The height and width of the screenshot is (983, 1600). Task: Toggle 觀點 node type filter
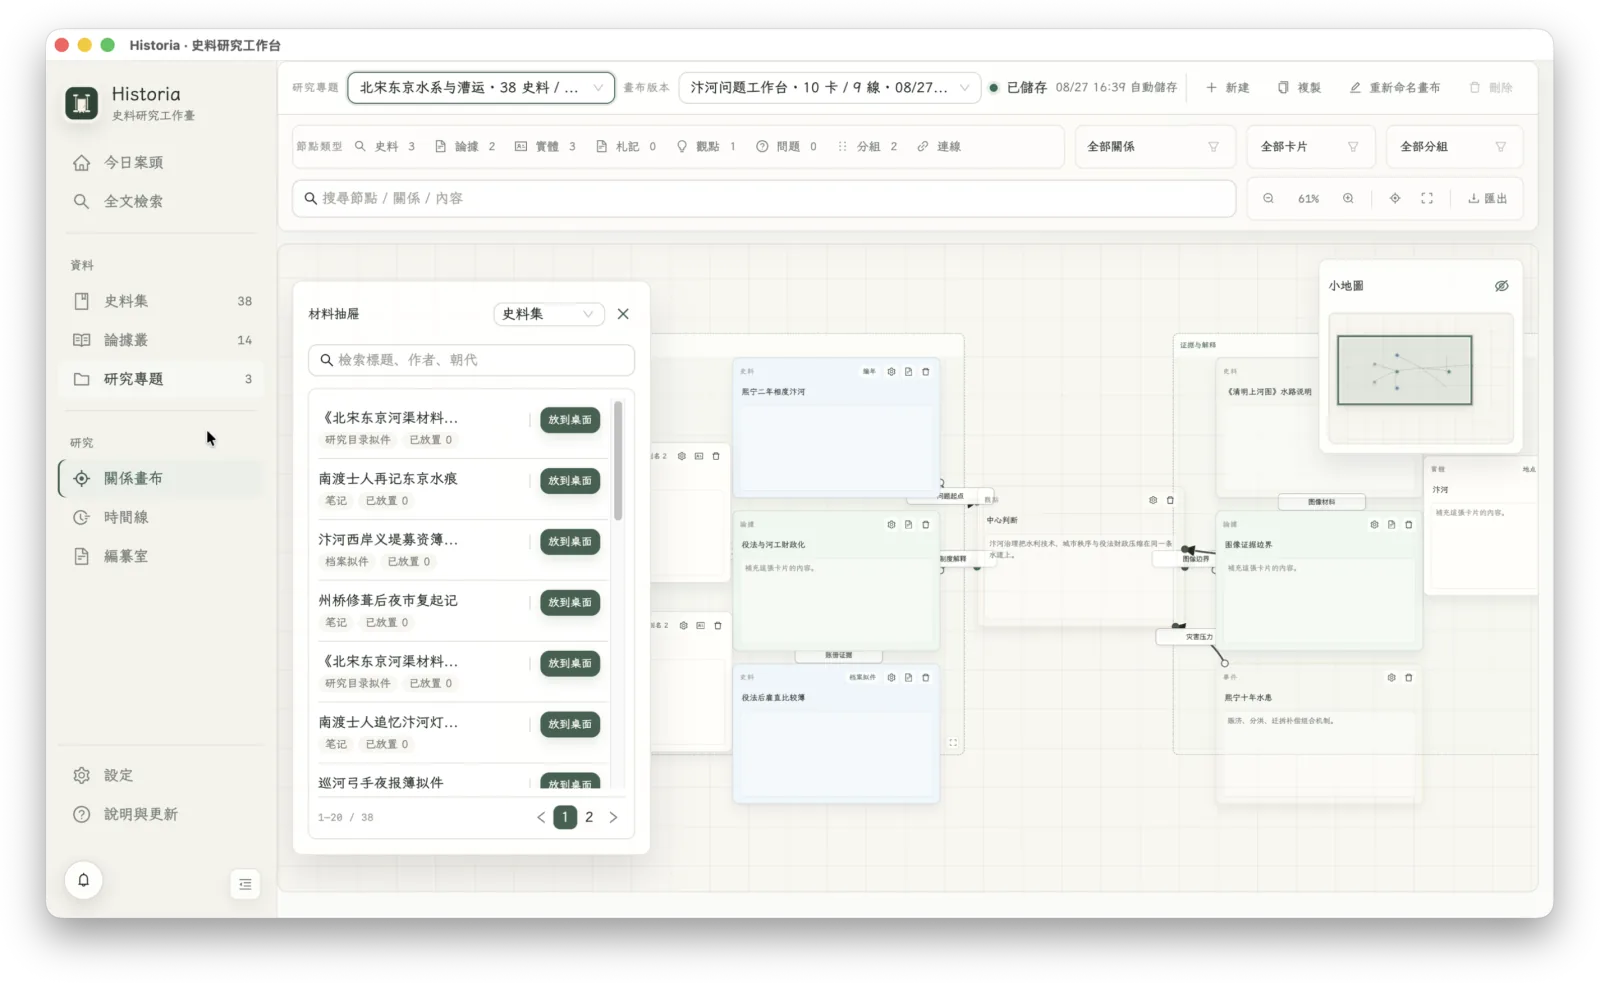coord(706,146)
